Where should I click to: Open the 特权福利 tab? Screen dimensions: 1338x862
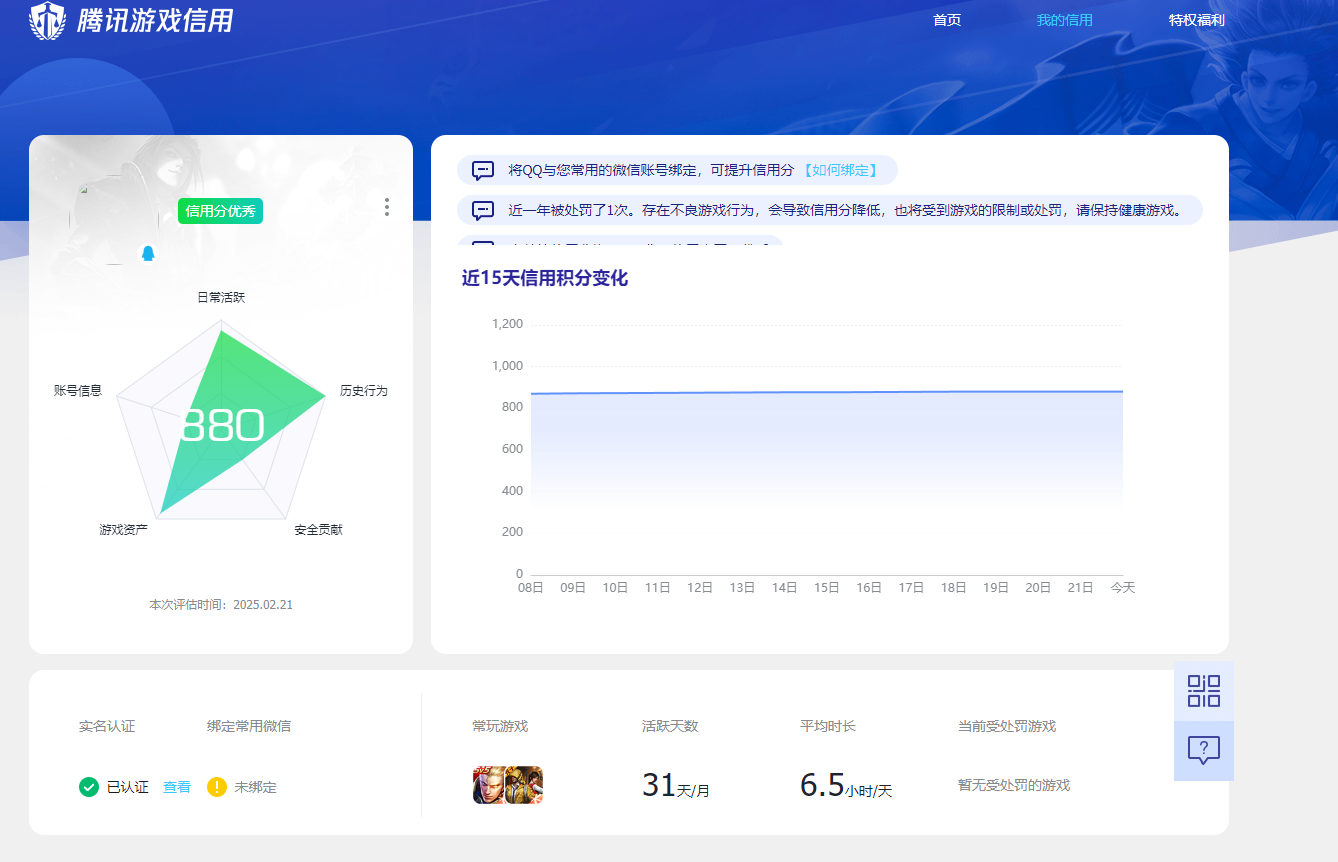[1196, 20]
